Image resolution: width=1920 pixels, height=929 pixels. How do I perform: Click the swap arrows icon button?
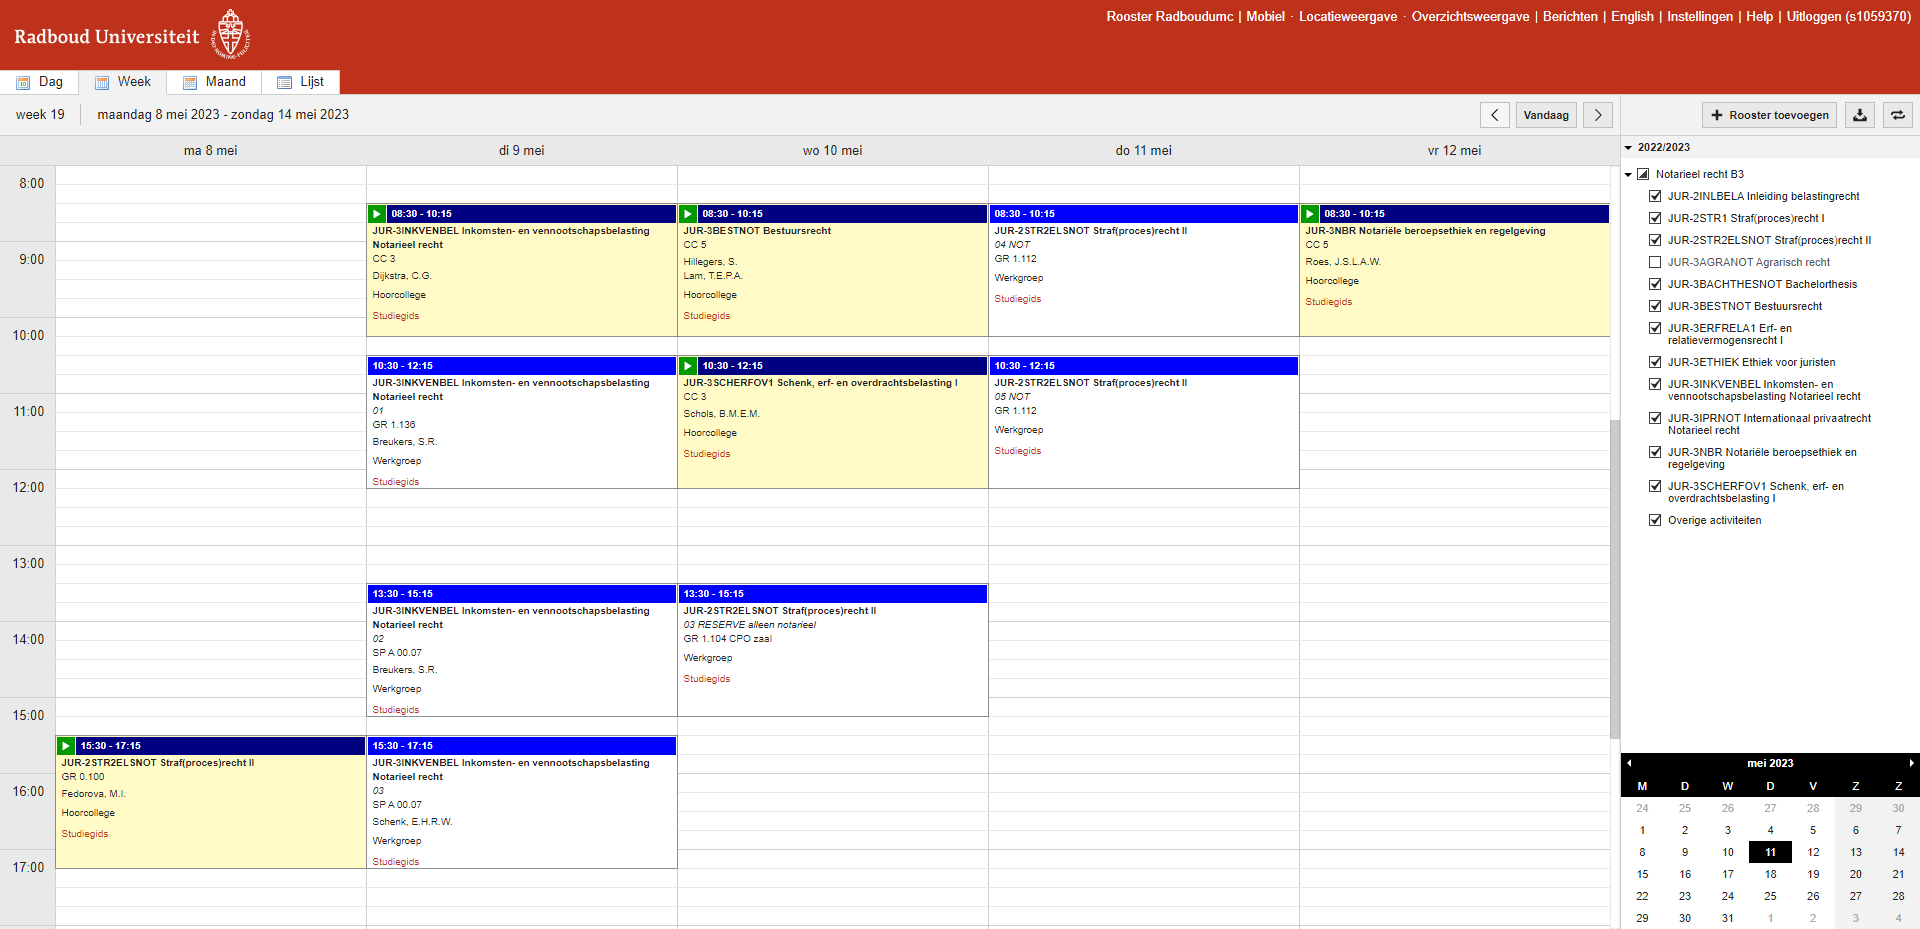click(x=1897, y=115)
